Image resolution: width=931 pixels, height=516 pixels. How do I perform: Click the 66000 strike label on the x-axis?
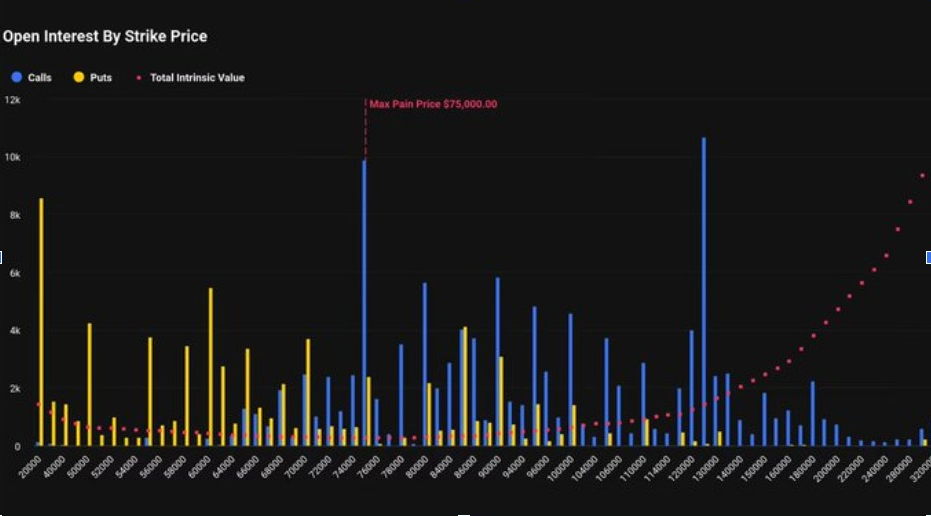(x=248, y=467)
